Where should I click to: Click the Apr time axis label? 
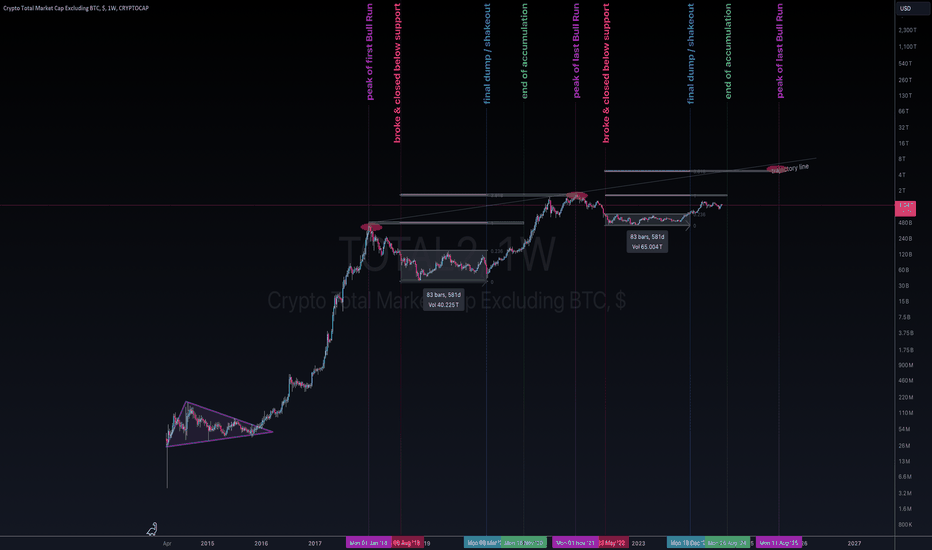pyautogui.click(x=167, y=543)
